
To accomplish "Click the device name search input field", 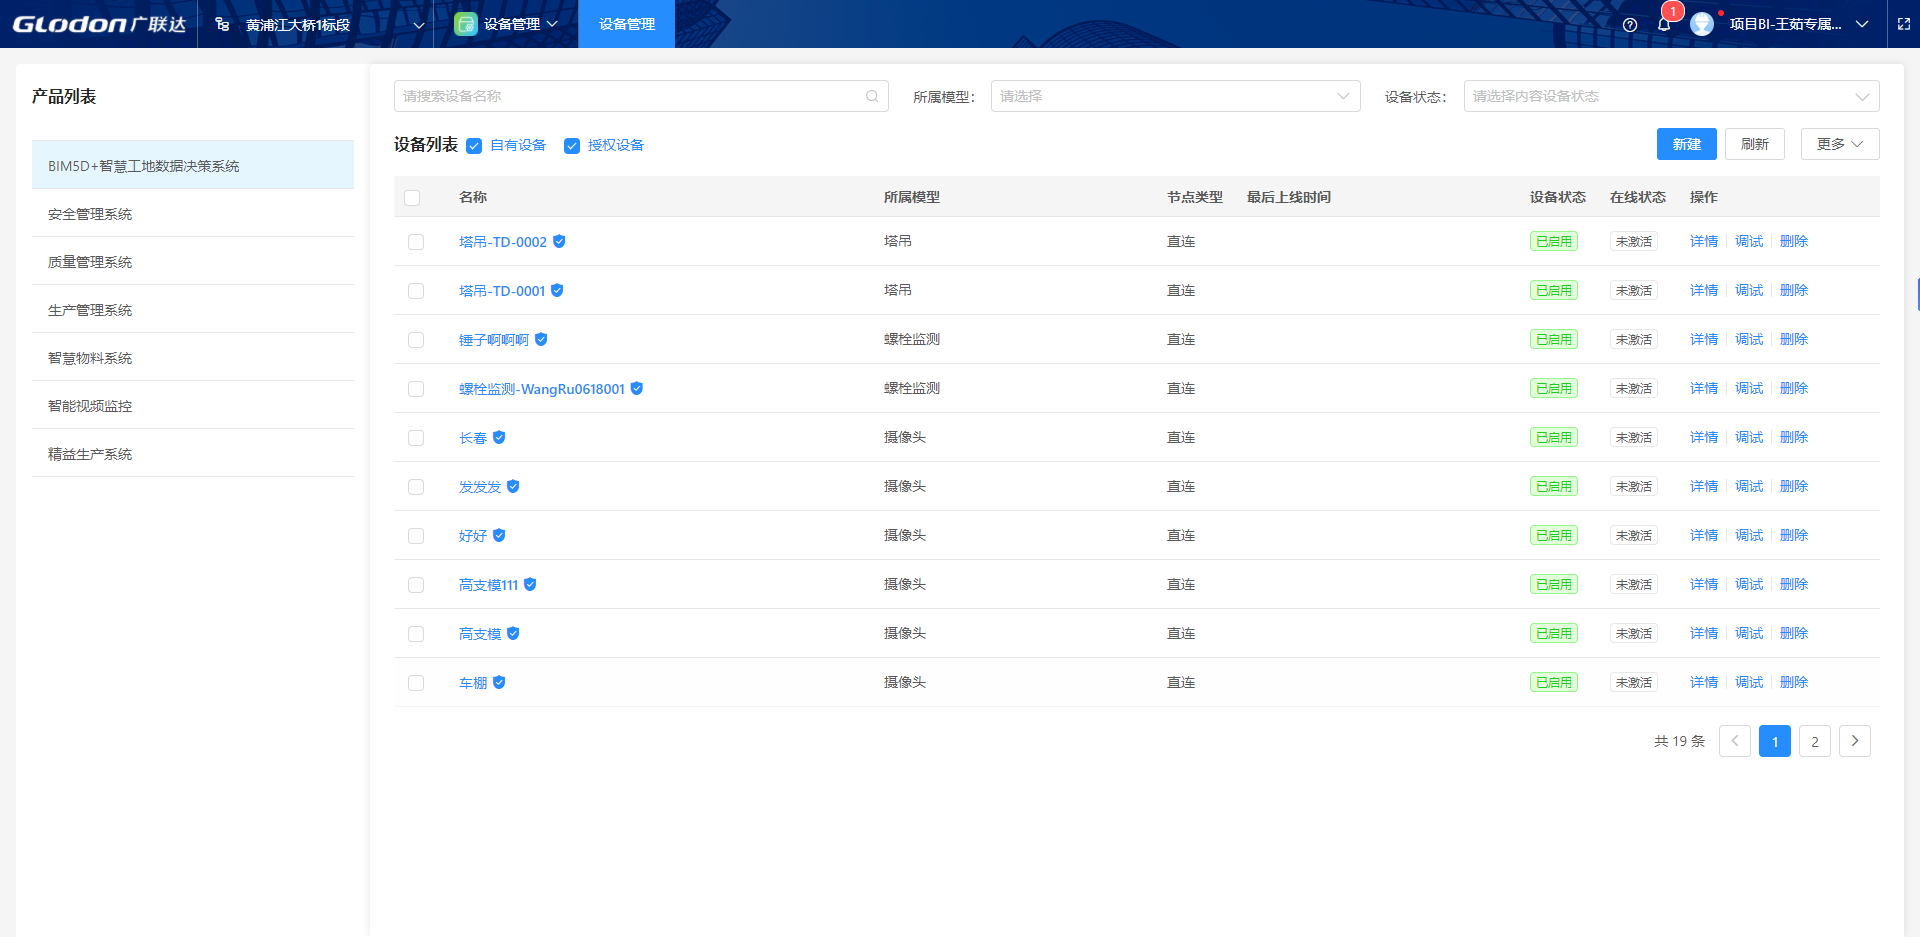I will pyautogui.click(x=630, y=96).
